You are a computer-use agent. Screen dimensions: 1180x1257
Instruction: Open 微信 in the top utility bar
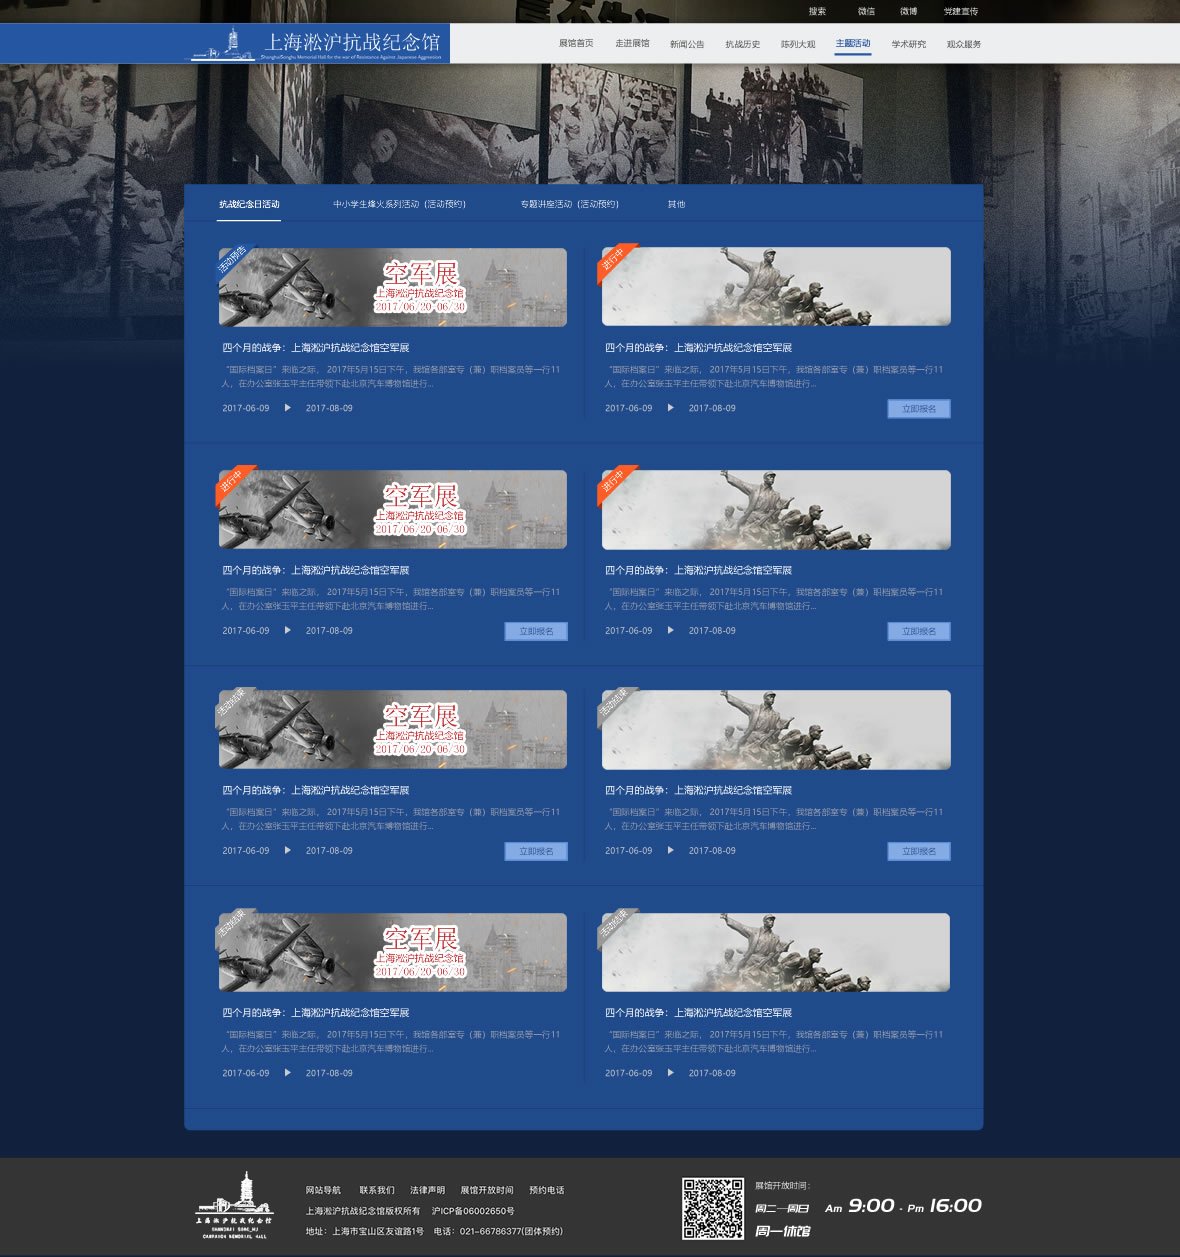tap(866, 12)
